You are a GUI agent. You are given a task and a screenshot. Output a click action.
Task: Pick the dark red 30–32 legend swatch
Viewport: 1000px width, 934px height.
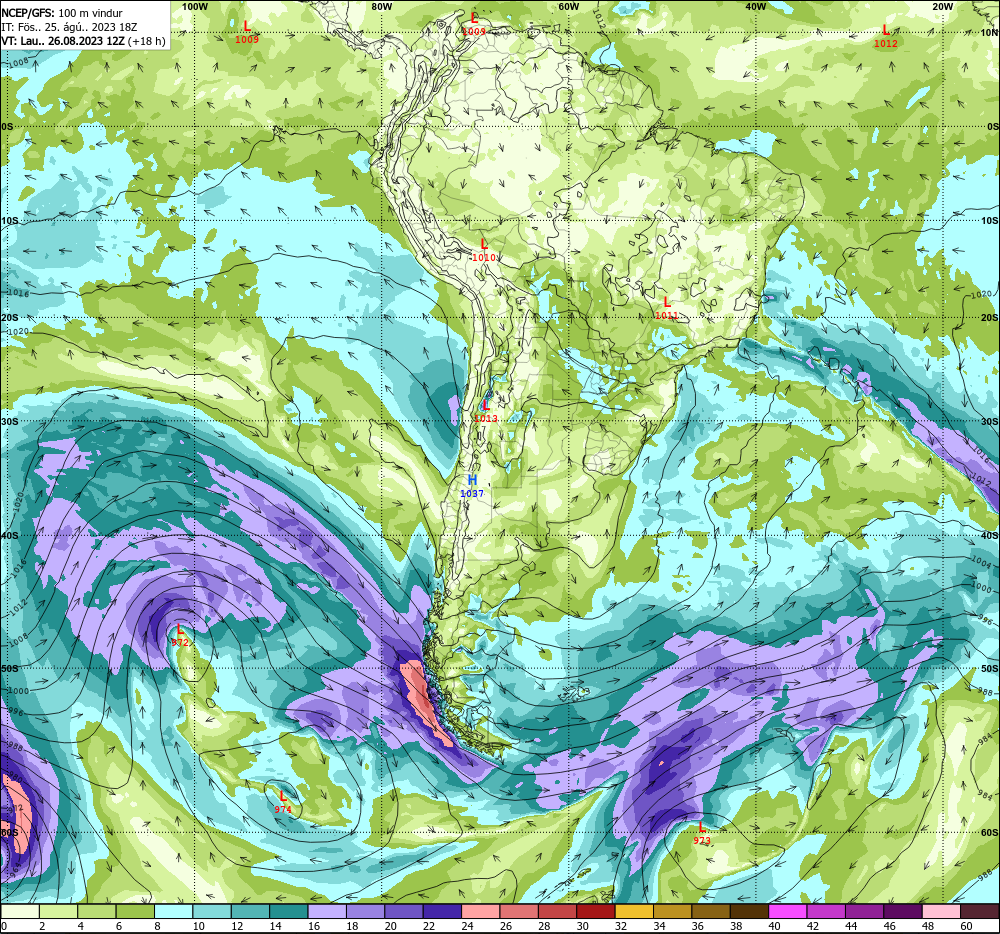[596, 912]
